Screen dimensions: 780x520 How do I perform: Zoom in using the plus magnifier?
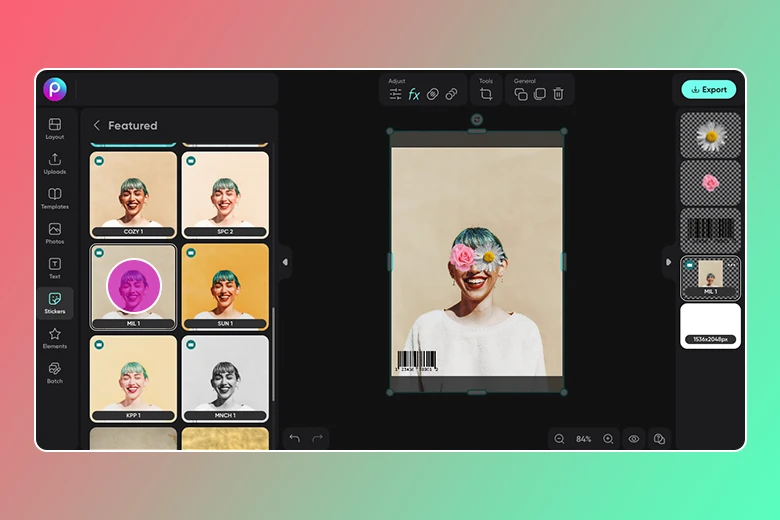(x=608, y=439)
